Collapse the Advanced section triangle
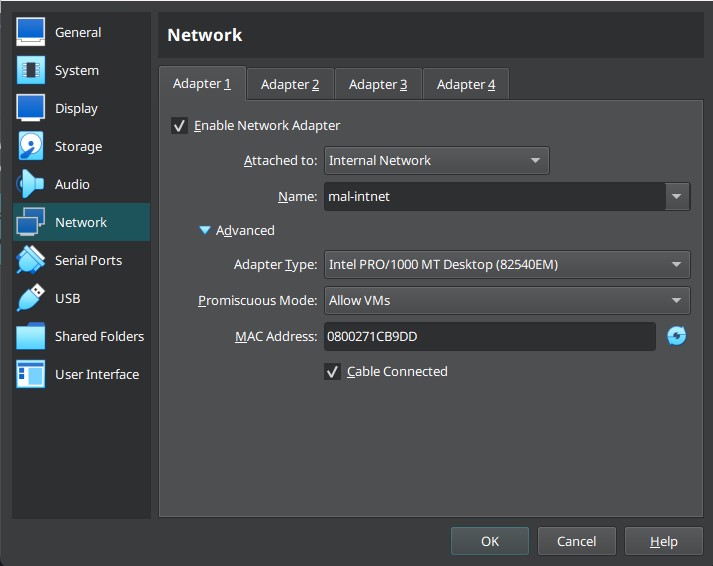The height and width of the screenshot is (566, 713). tap(205, 231)
